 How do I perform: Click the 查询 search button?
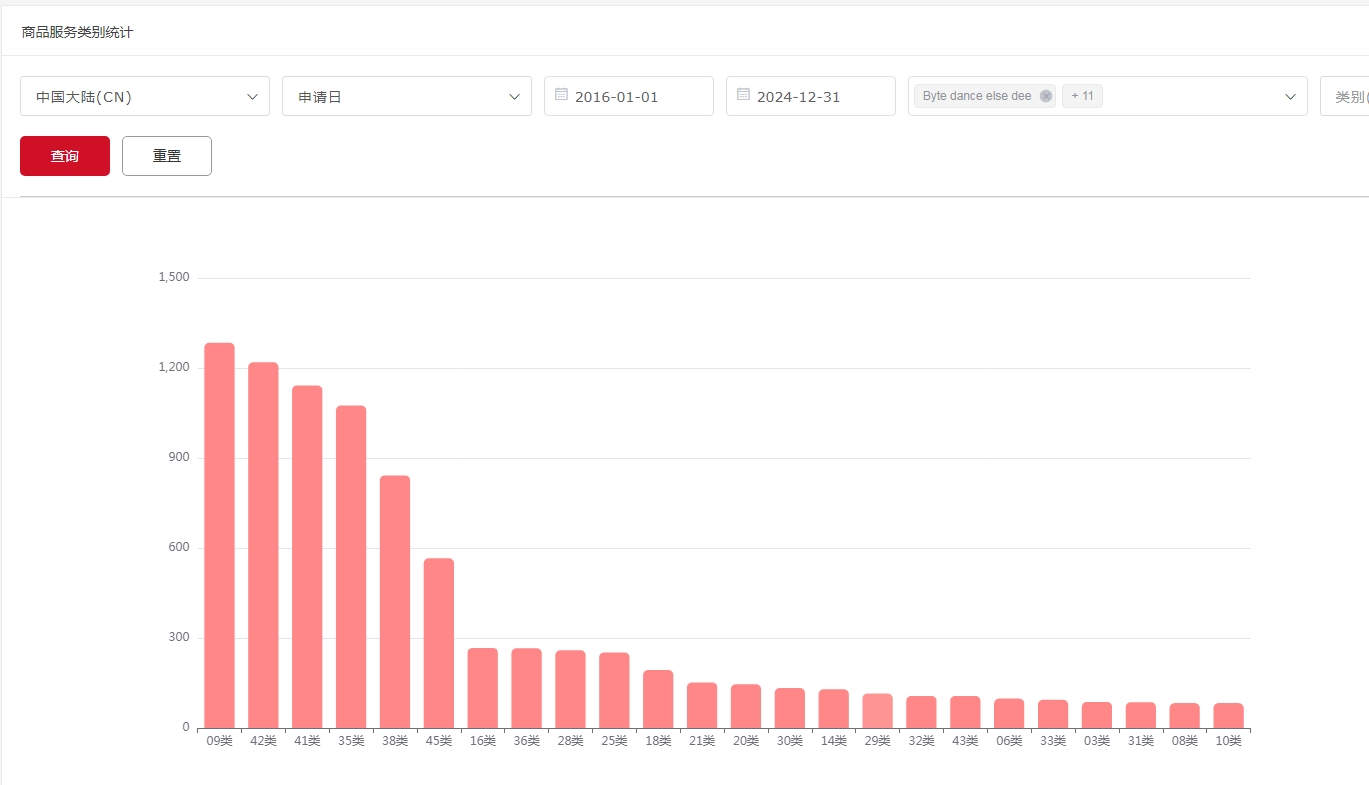coord(65,156)
